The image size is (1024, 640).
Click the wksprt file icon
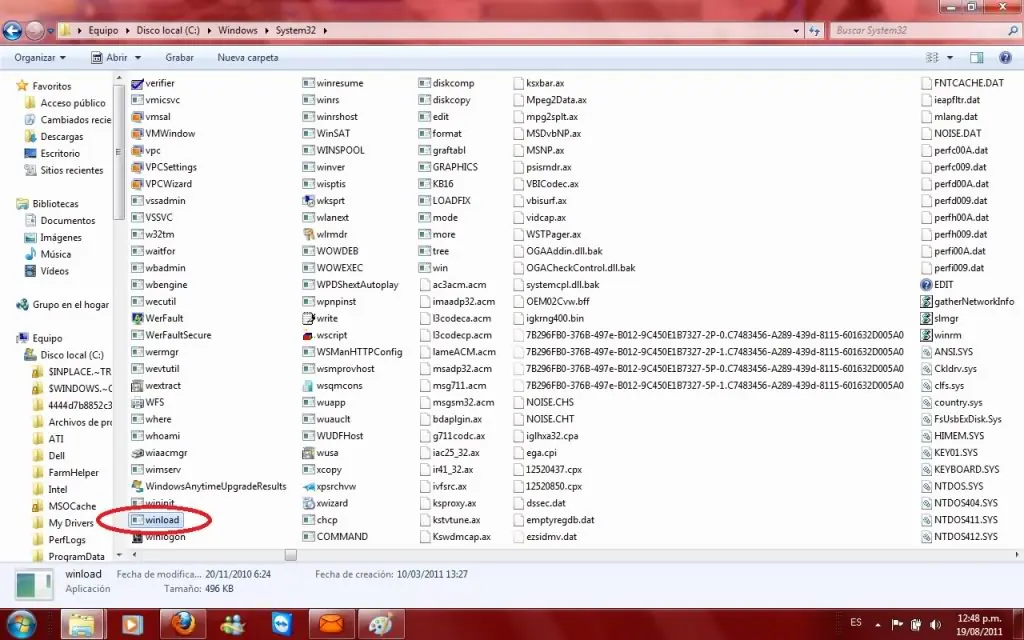point(308,200)
